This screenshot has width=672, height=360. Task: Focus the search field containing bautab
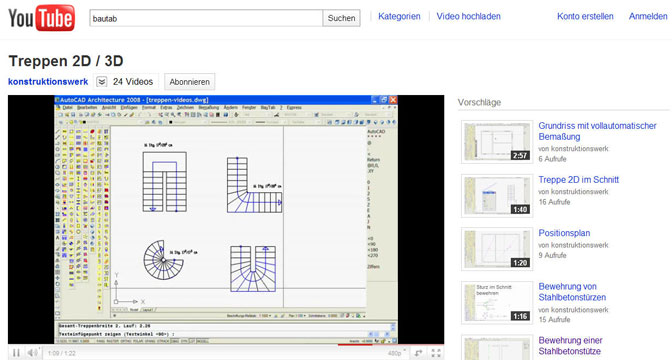(x=206, y=18)
